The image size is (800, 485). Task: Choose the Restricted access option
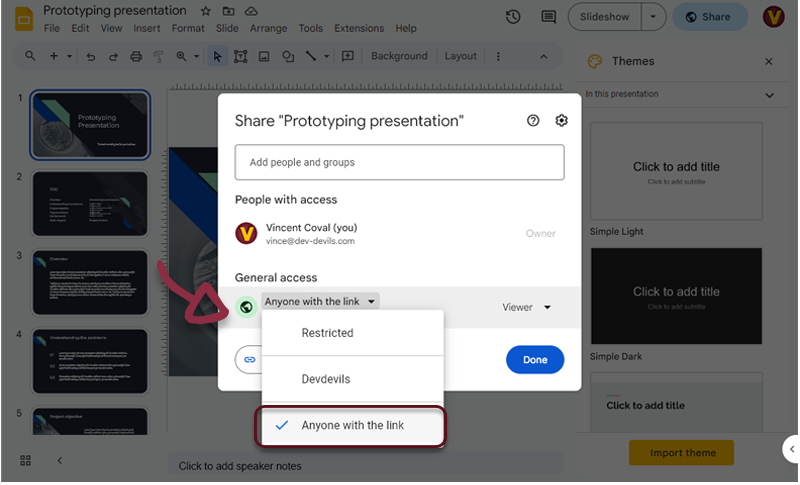[x=327, y=333]
